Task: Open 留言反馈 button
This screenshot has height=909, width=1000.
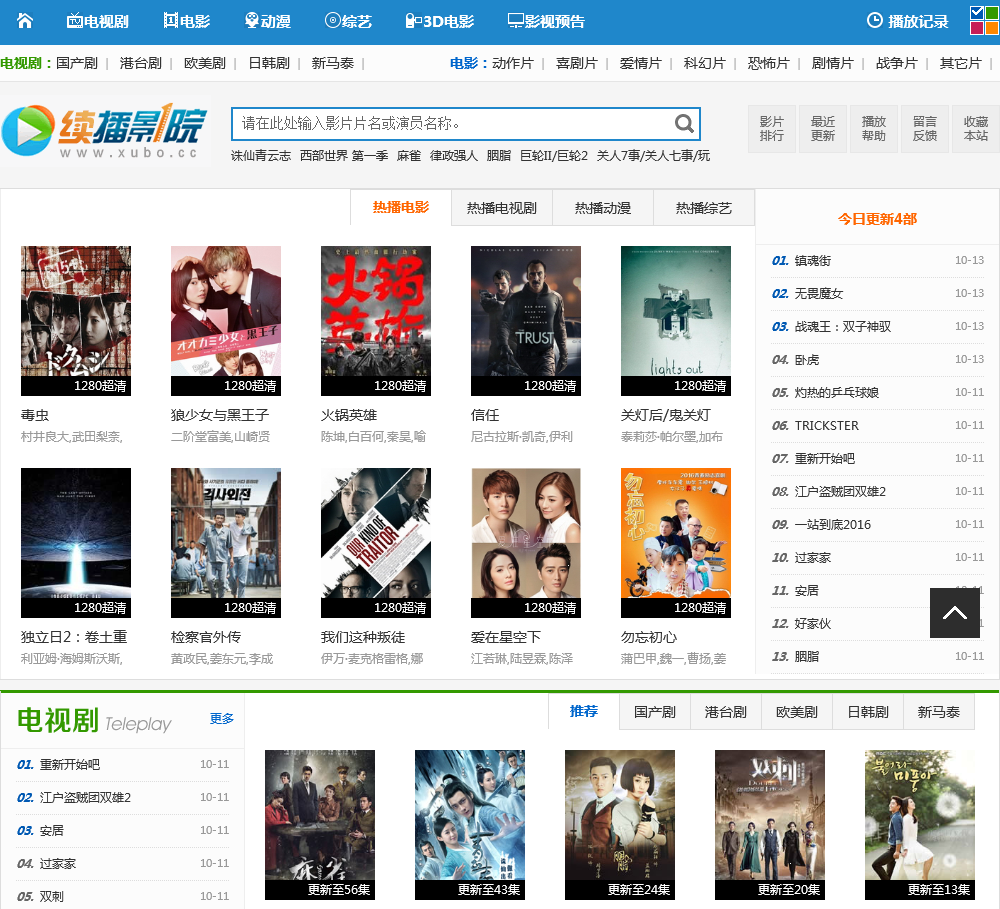Action: [925, 129]
